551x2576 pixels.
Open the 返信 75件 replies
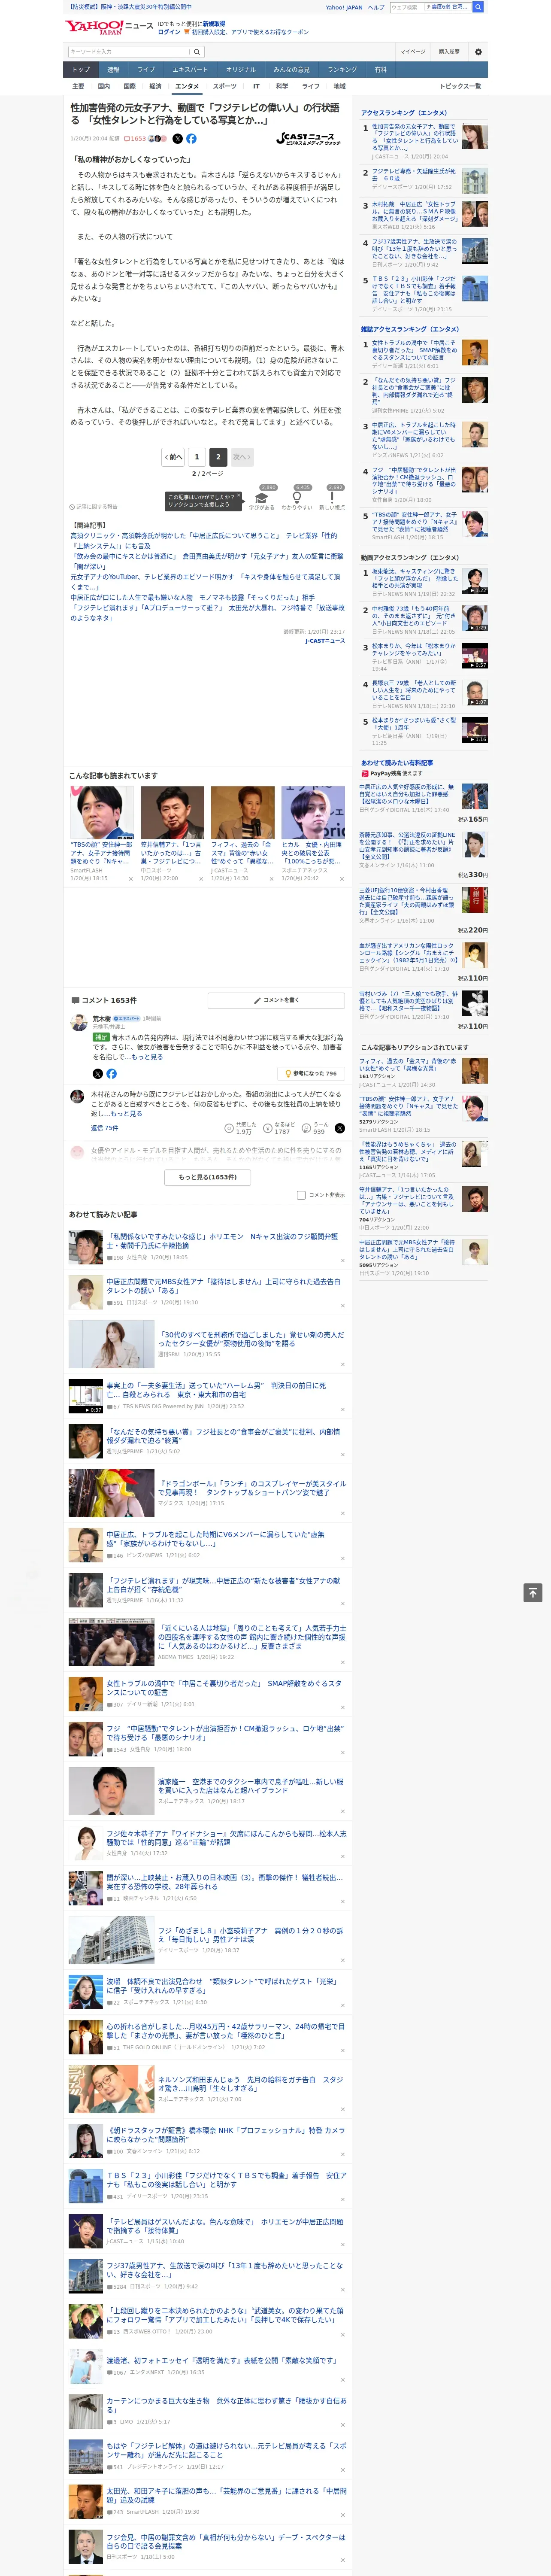[104, 1128]
